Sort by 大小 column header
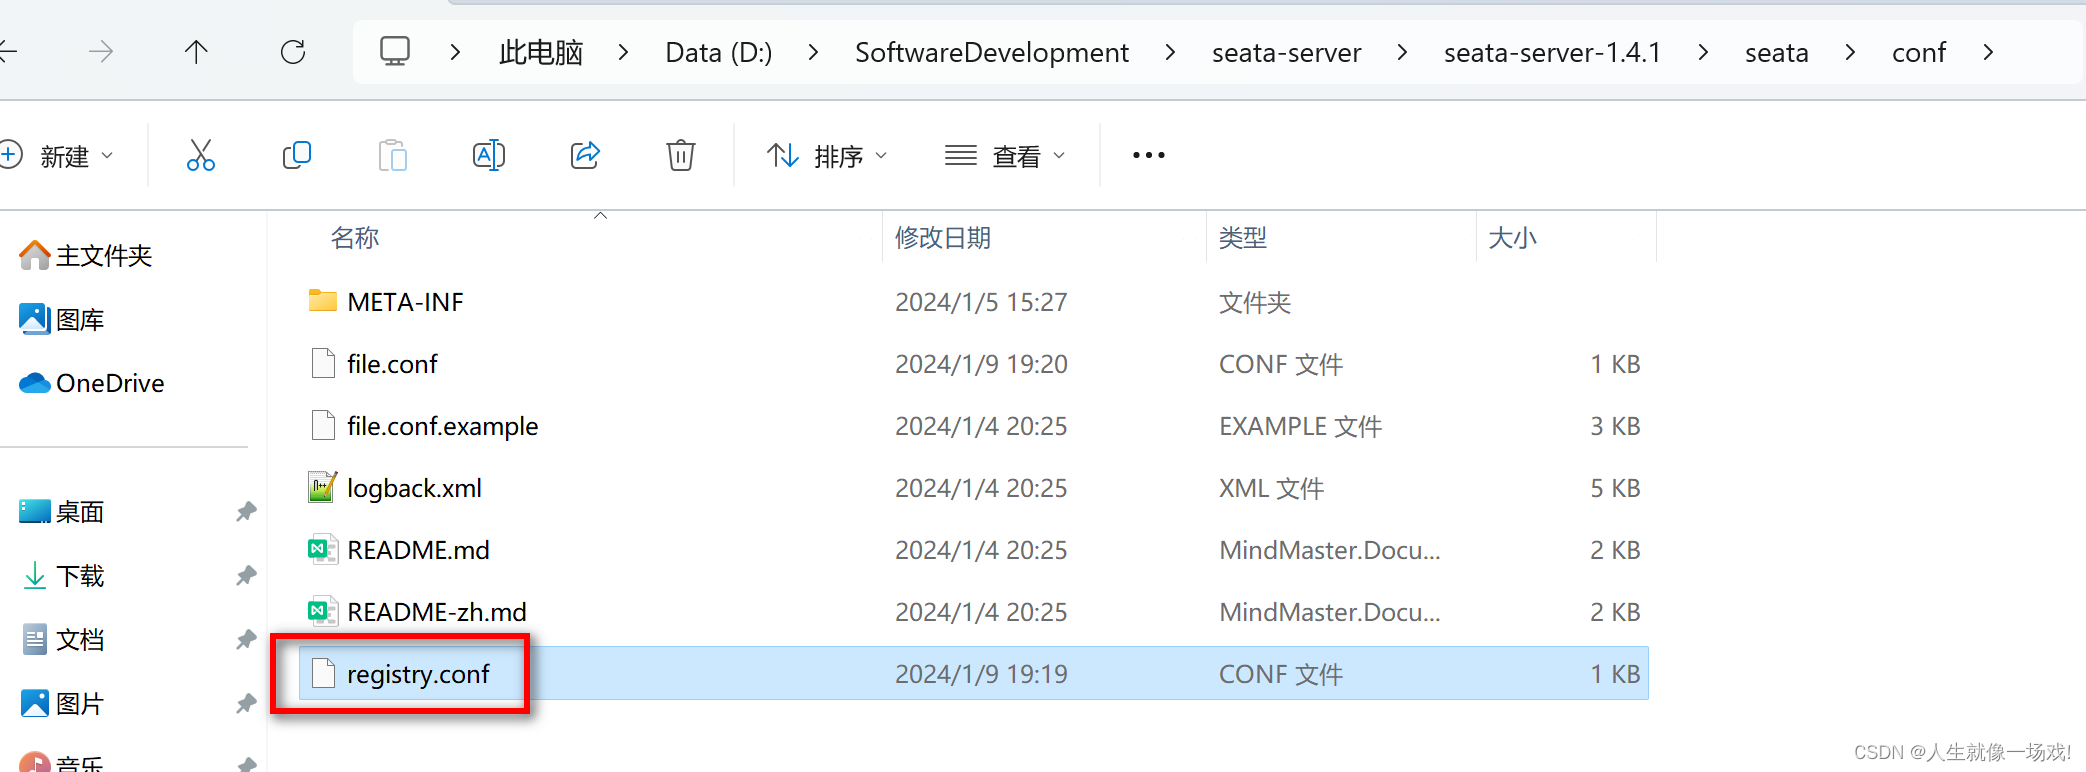This screenshot has width=2086, height=772. pyautogui.click(x=1512, y=238)
